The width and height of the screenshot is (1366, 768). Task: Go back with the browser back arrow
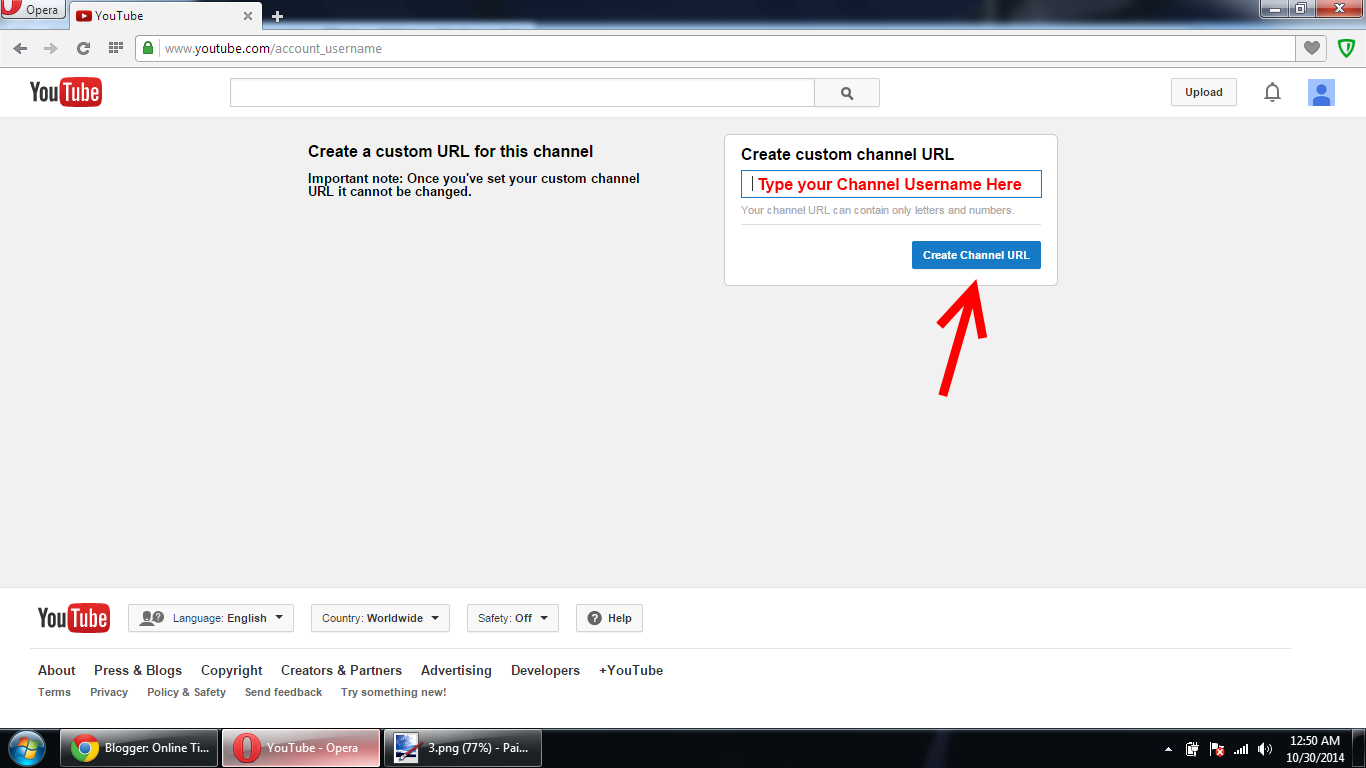pos(20,48)
